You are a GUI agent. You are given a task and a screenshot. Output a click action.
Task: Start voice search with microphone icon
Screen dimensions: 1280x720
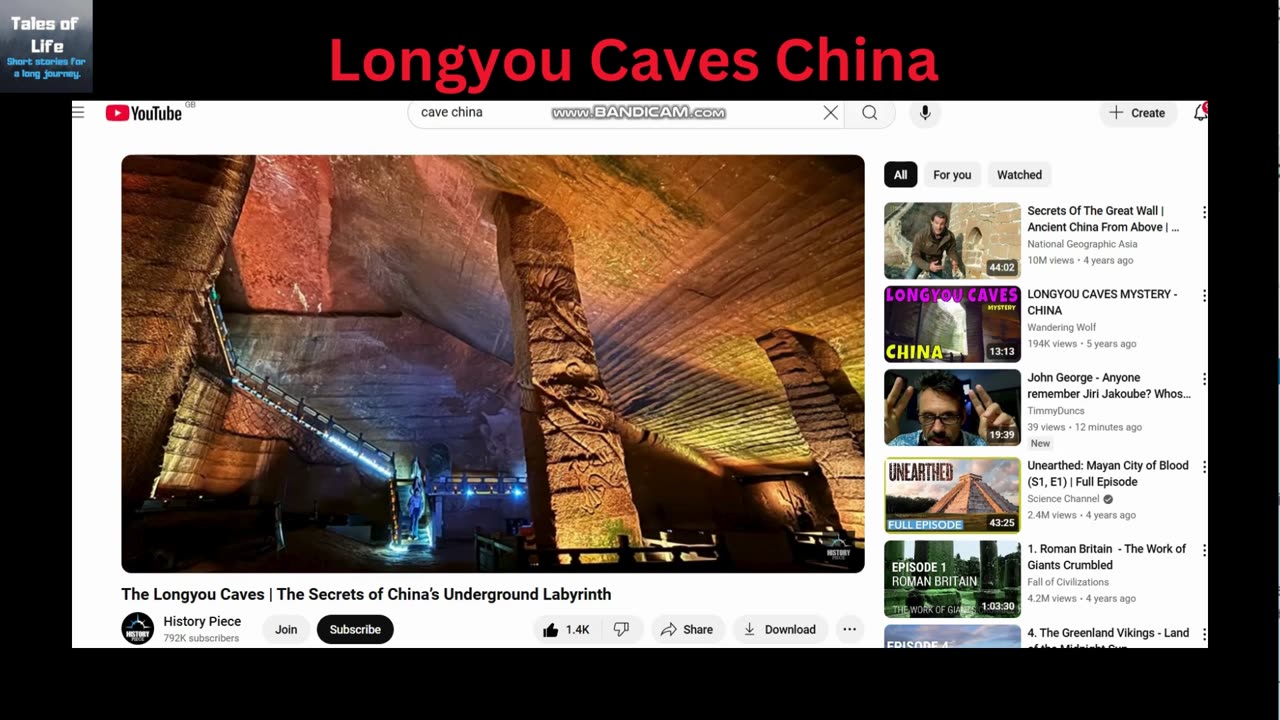925,113
